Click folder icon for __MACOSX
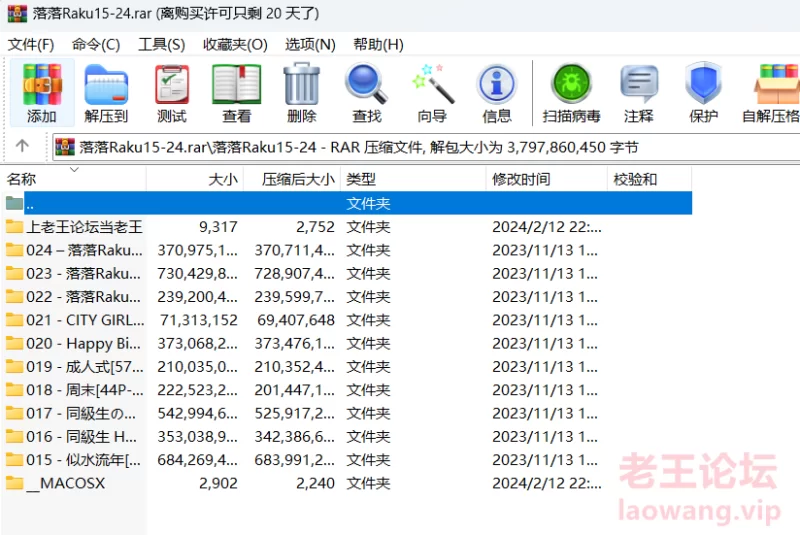This screenshot has width=800, height=535. [x=14, y=482]
